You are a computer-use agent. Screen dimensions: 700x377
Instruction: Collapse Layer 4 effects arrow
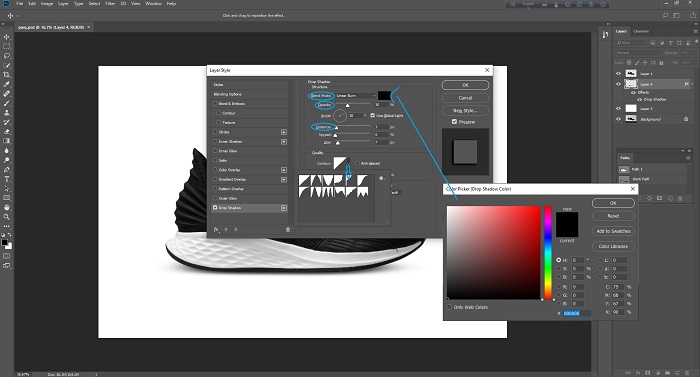[692, 84]
